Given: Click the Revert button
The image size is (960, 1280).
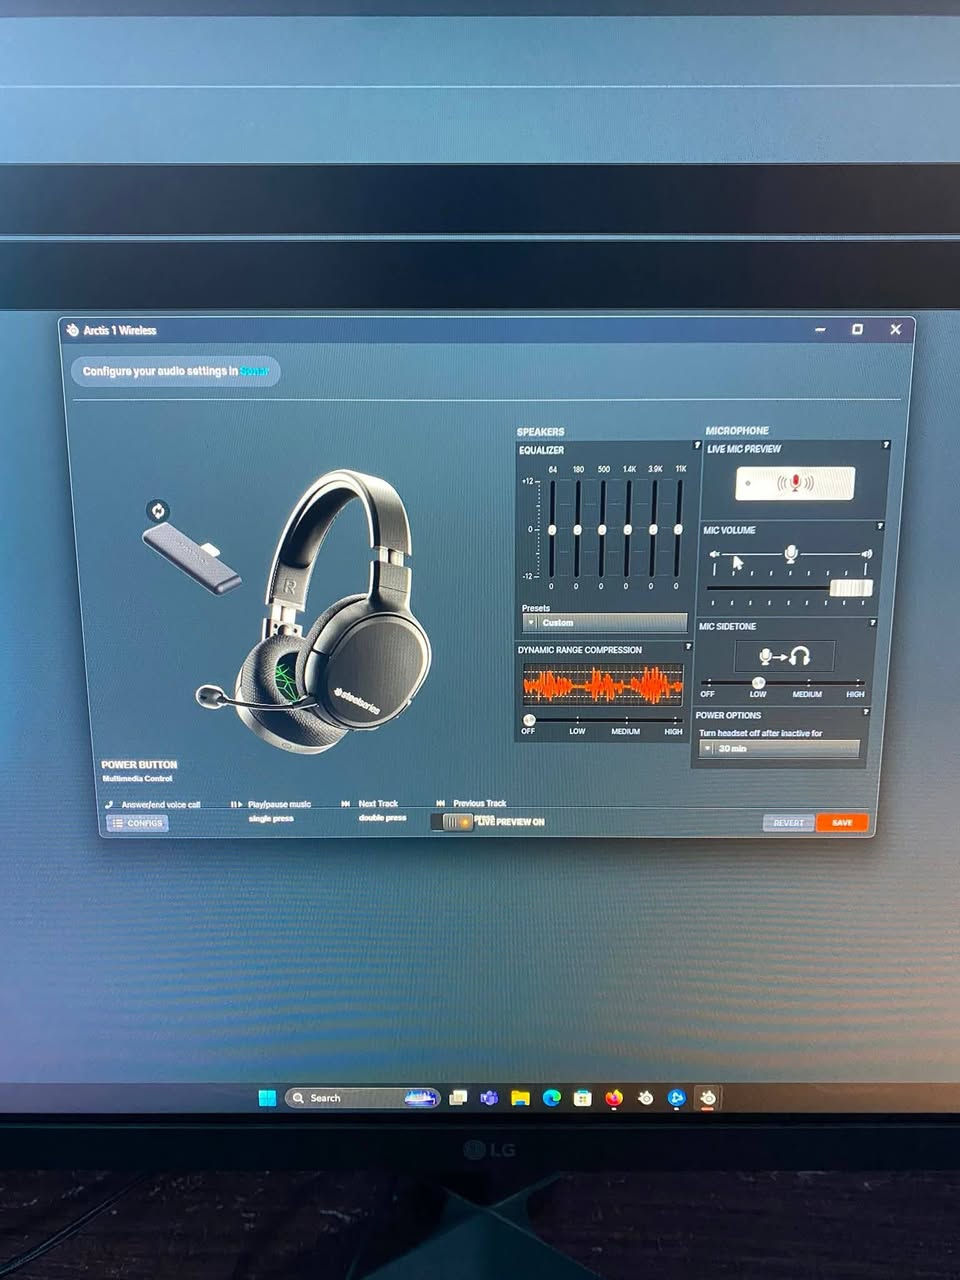Looking at the screenshot, I should pos(789,823).
